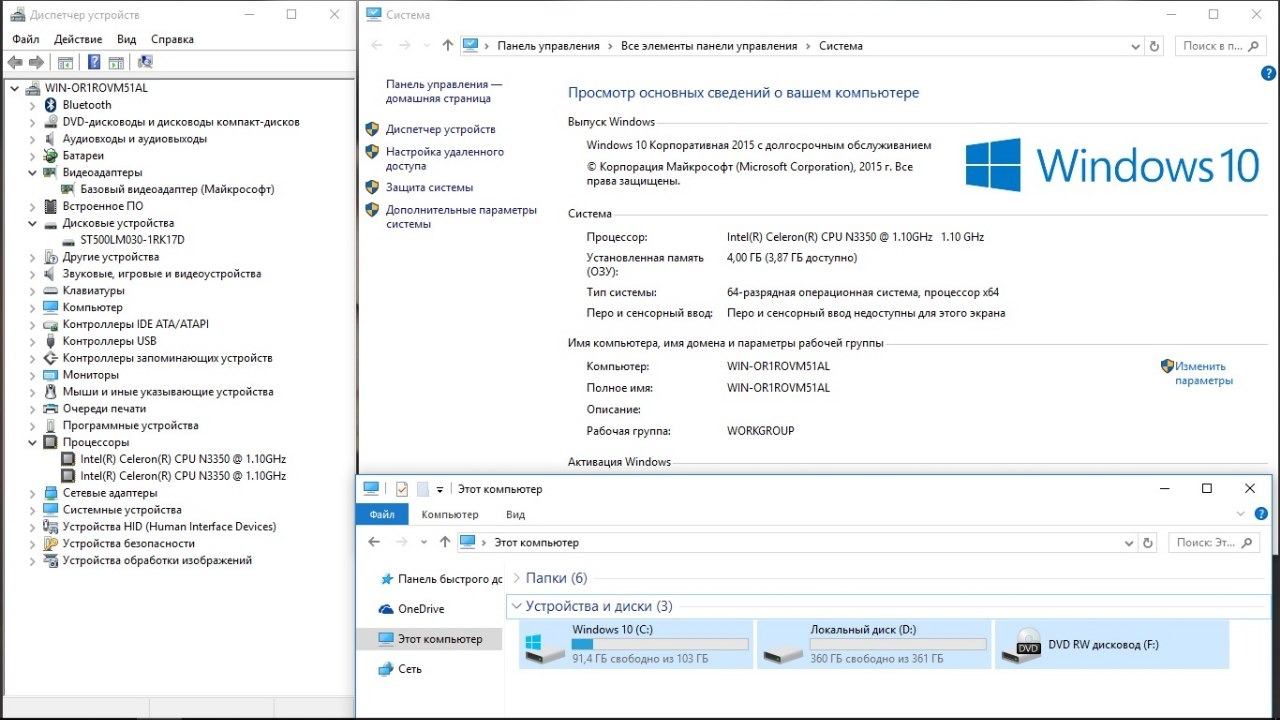
Task: Open the Действие menu in Device Manager
Action: pyautogui.click(x=78, y=39)
